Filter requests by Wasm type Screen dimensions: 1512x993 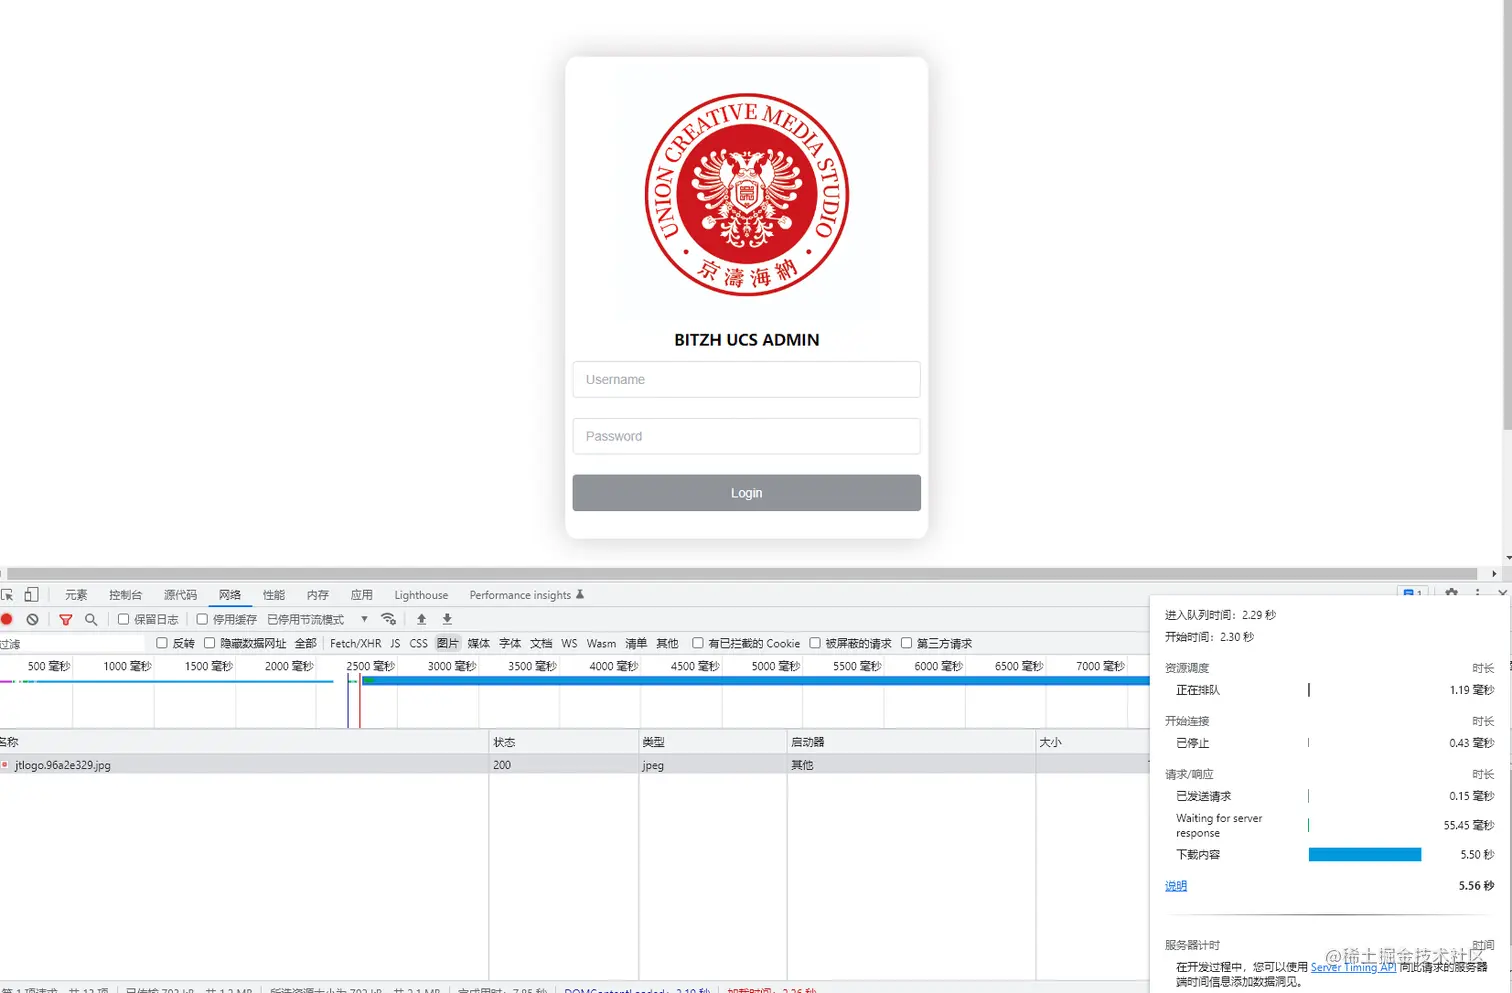tap(601, 644)
